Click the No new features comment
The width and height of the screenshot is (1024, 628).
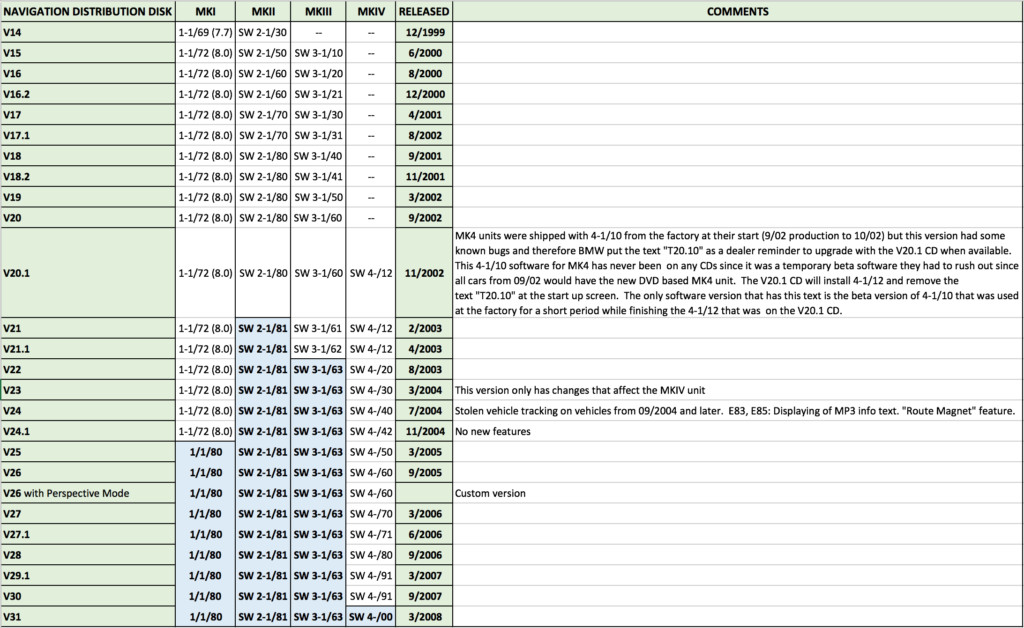[492, 432]
